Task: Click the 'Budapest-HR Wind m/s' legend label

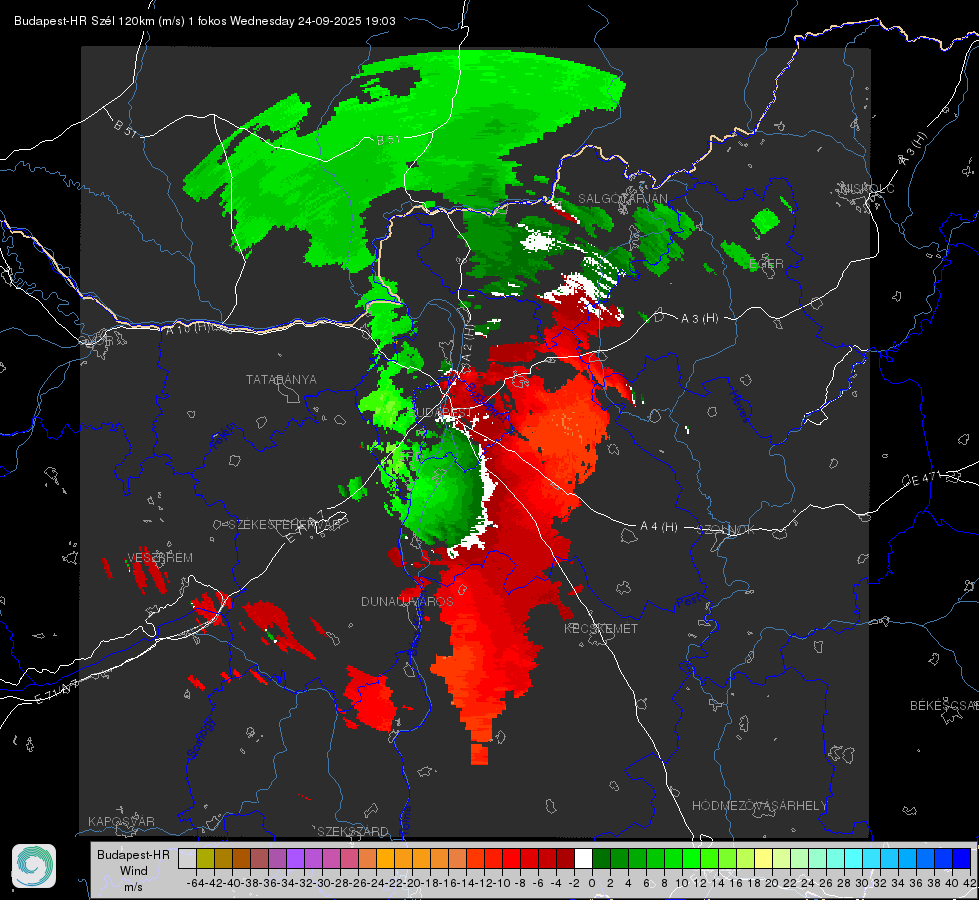Action: [133, 870]
